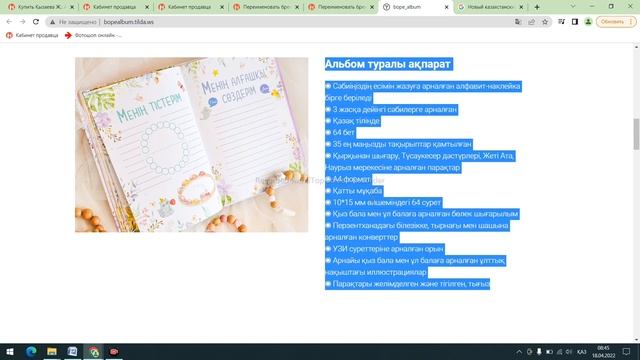Toggle the browser side panel
This screenshot has height=360, width=640.
point(575,22)
